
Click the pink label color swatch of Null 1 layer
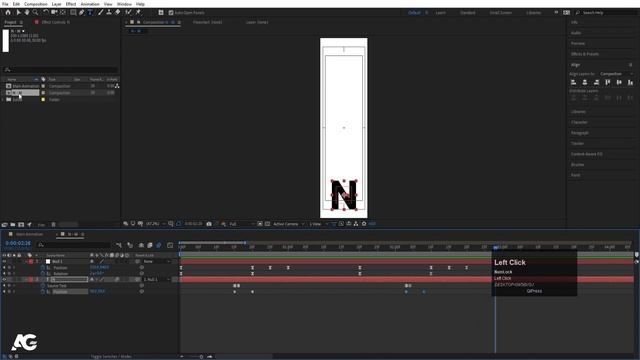(x=31, y=262)
